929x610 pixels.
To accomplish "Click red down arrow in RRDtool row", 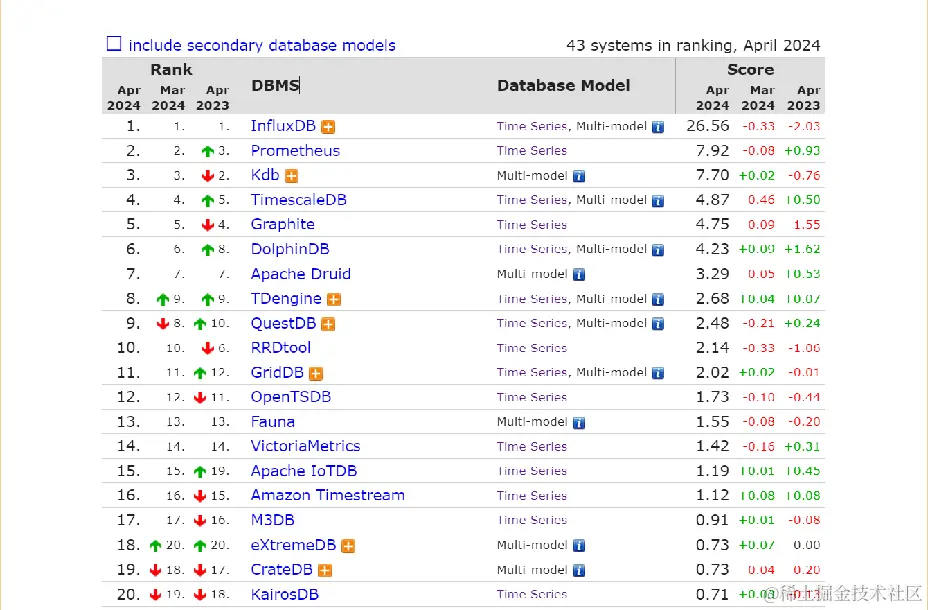I will coord(207,348).
